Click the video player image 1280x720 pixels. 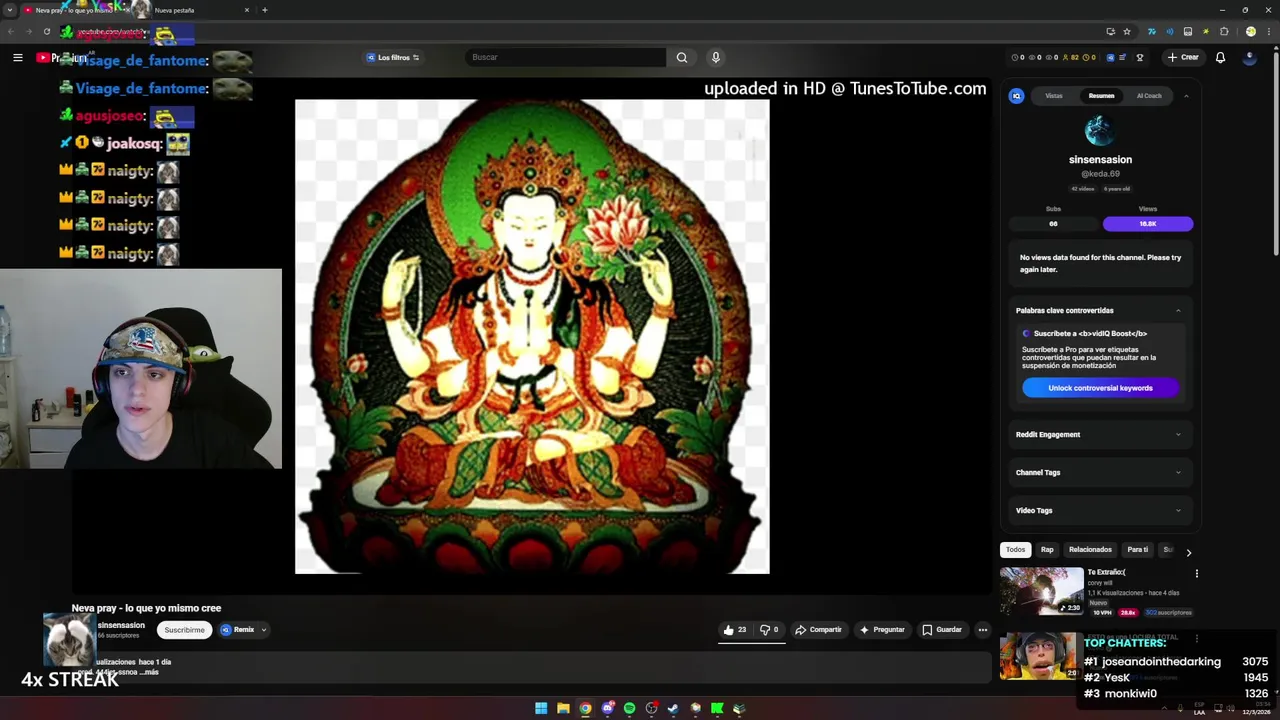click(532, 336)
